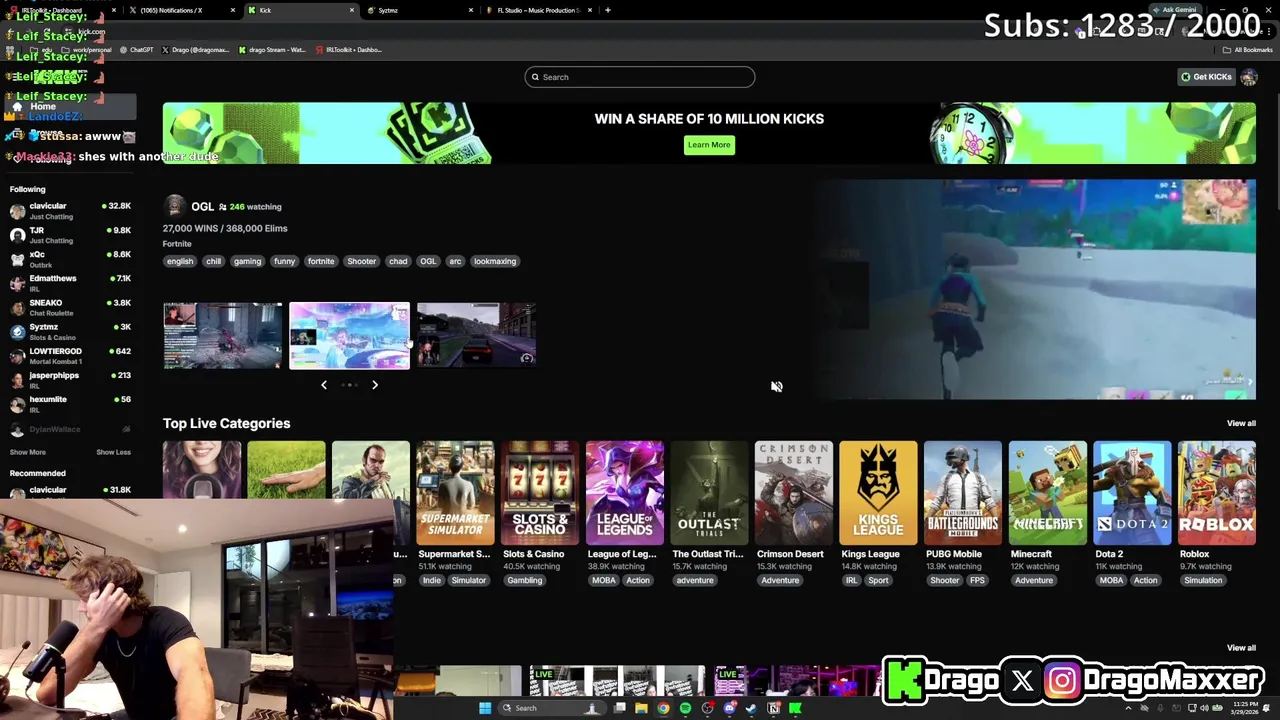Open ChatGPT bookmark

coord(136,49)
